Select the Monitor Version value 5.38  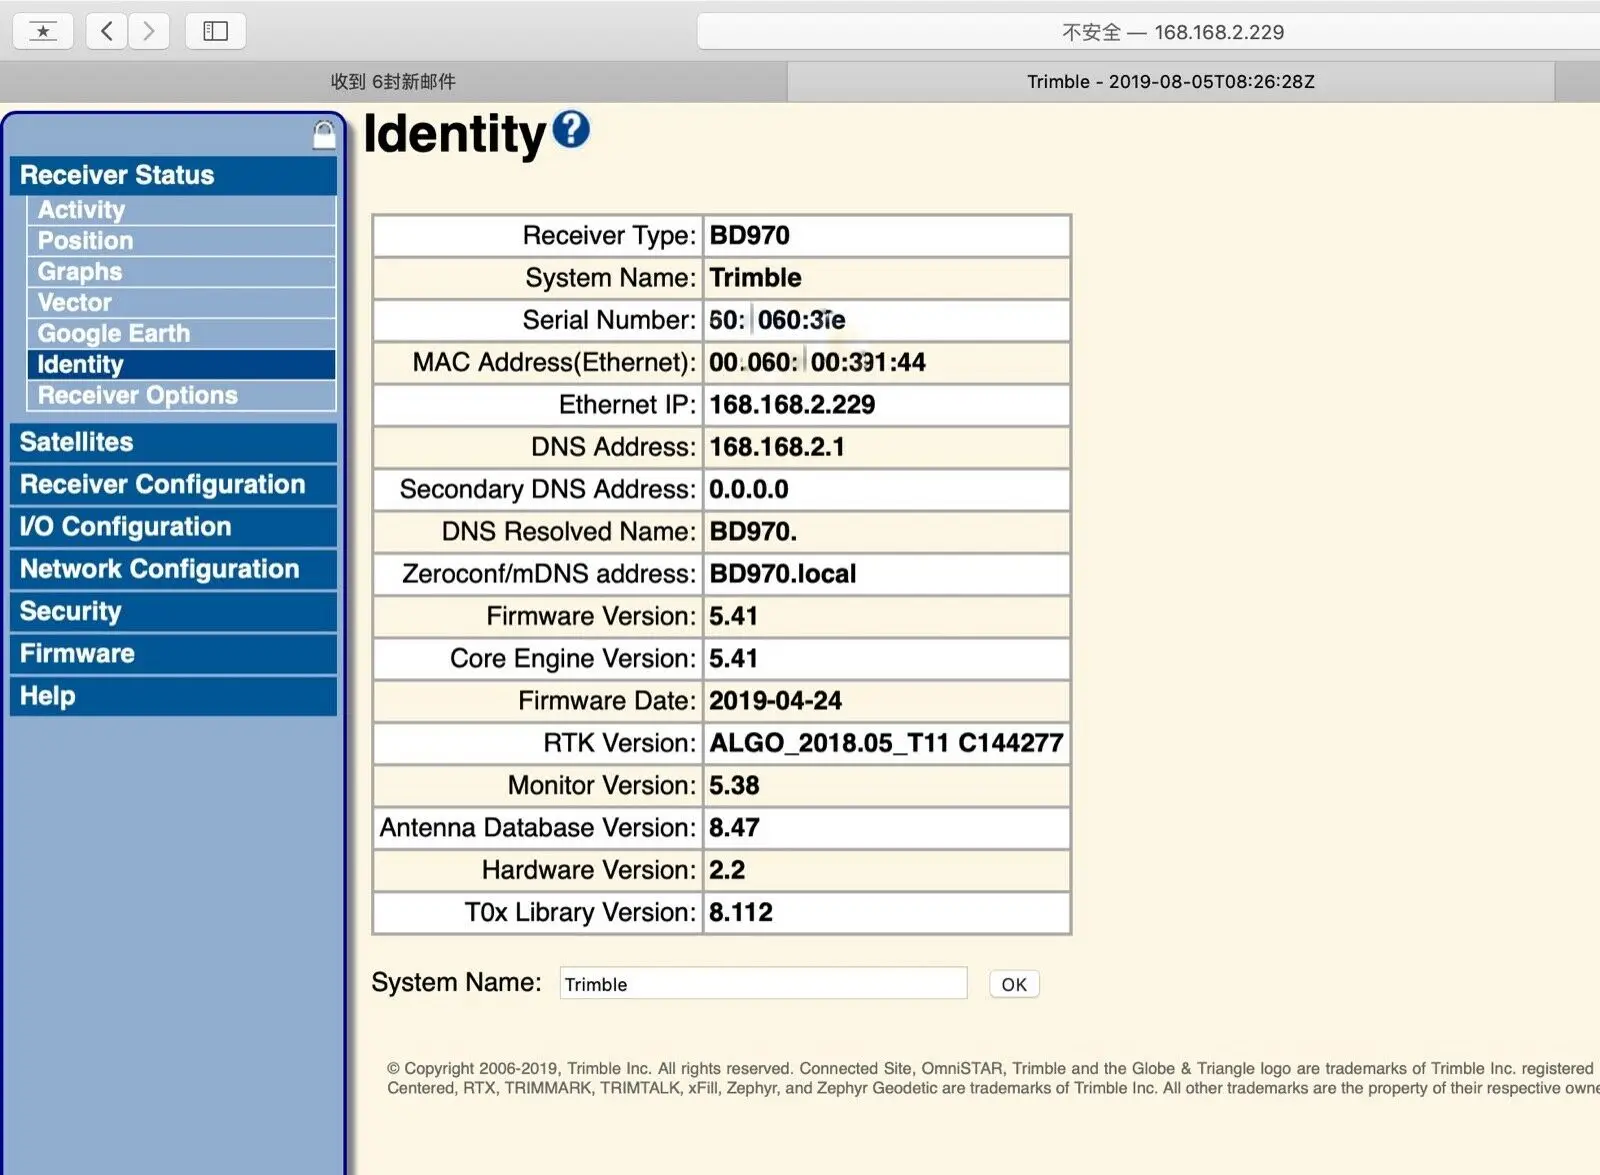tap(735, 786)
